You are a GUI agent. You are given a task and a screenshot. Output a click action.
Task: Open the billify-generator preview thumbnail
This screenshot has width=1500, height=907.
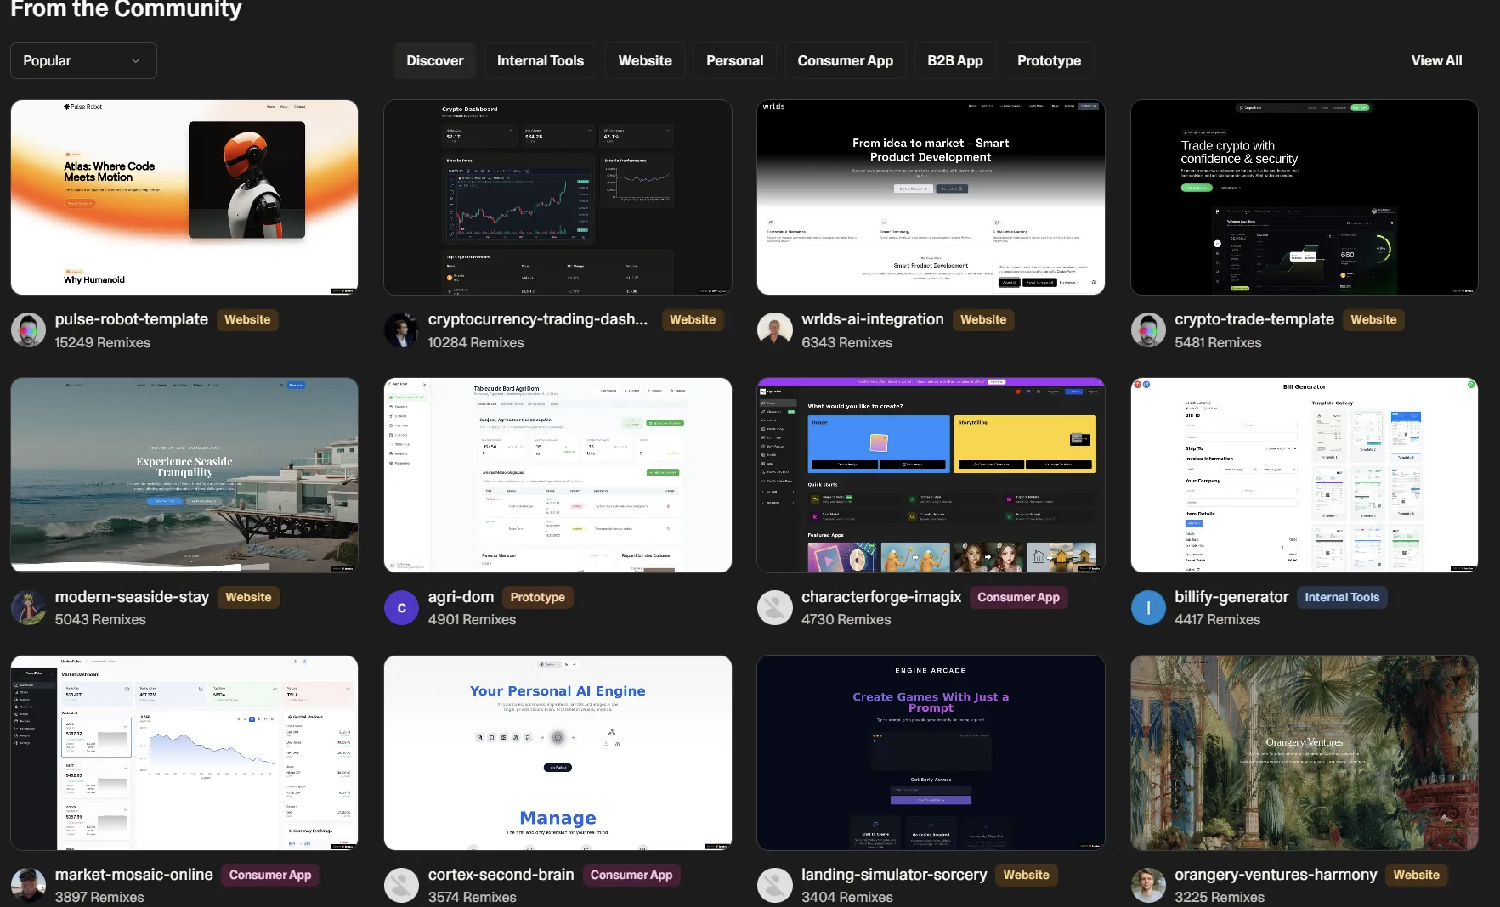pyautogui.click(x=1304, y=475)
